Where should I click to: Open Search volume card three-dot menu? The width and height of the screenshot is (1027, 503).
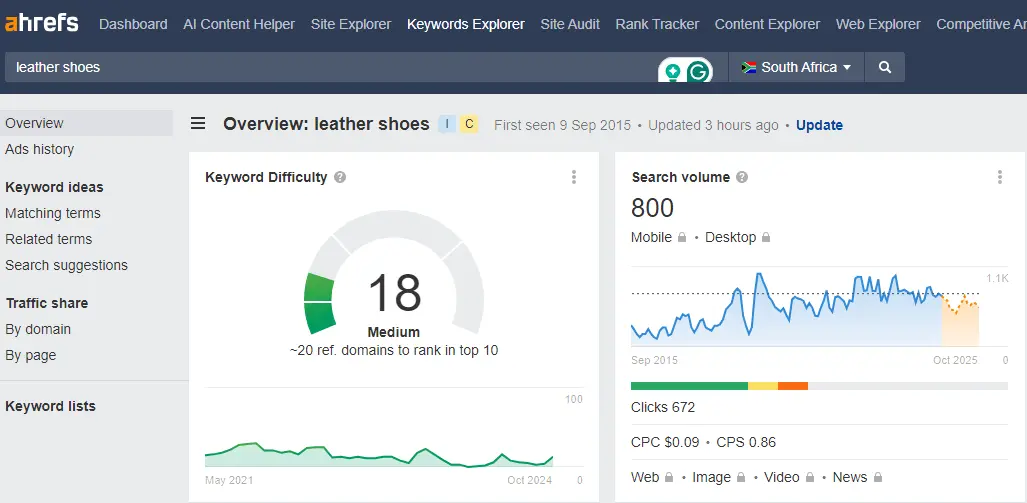pos(999,177)
